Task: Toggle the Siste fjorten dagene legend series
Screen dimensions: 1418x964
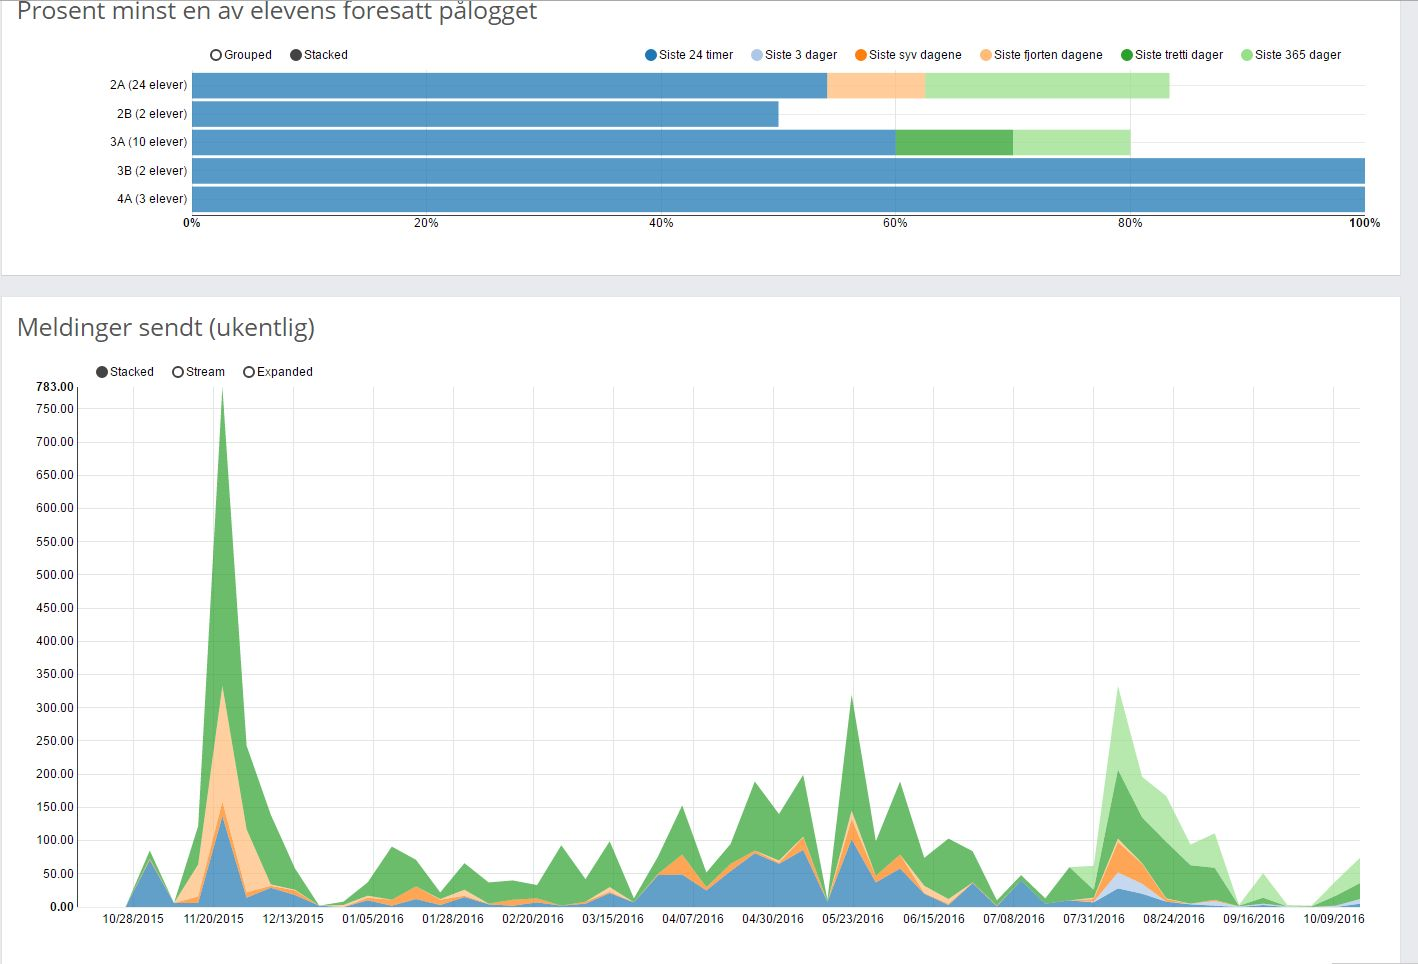Action: point(1041,55)
